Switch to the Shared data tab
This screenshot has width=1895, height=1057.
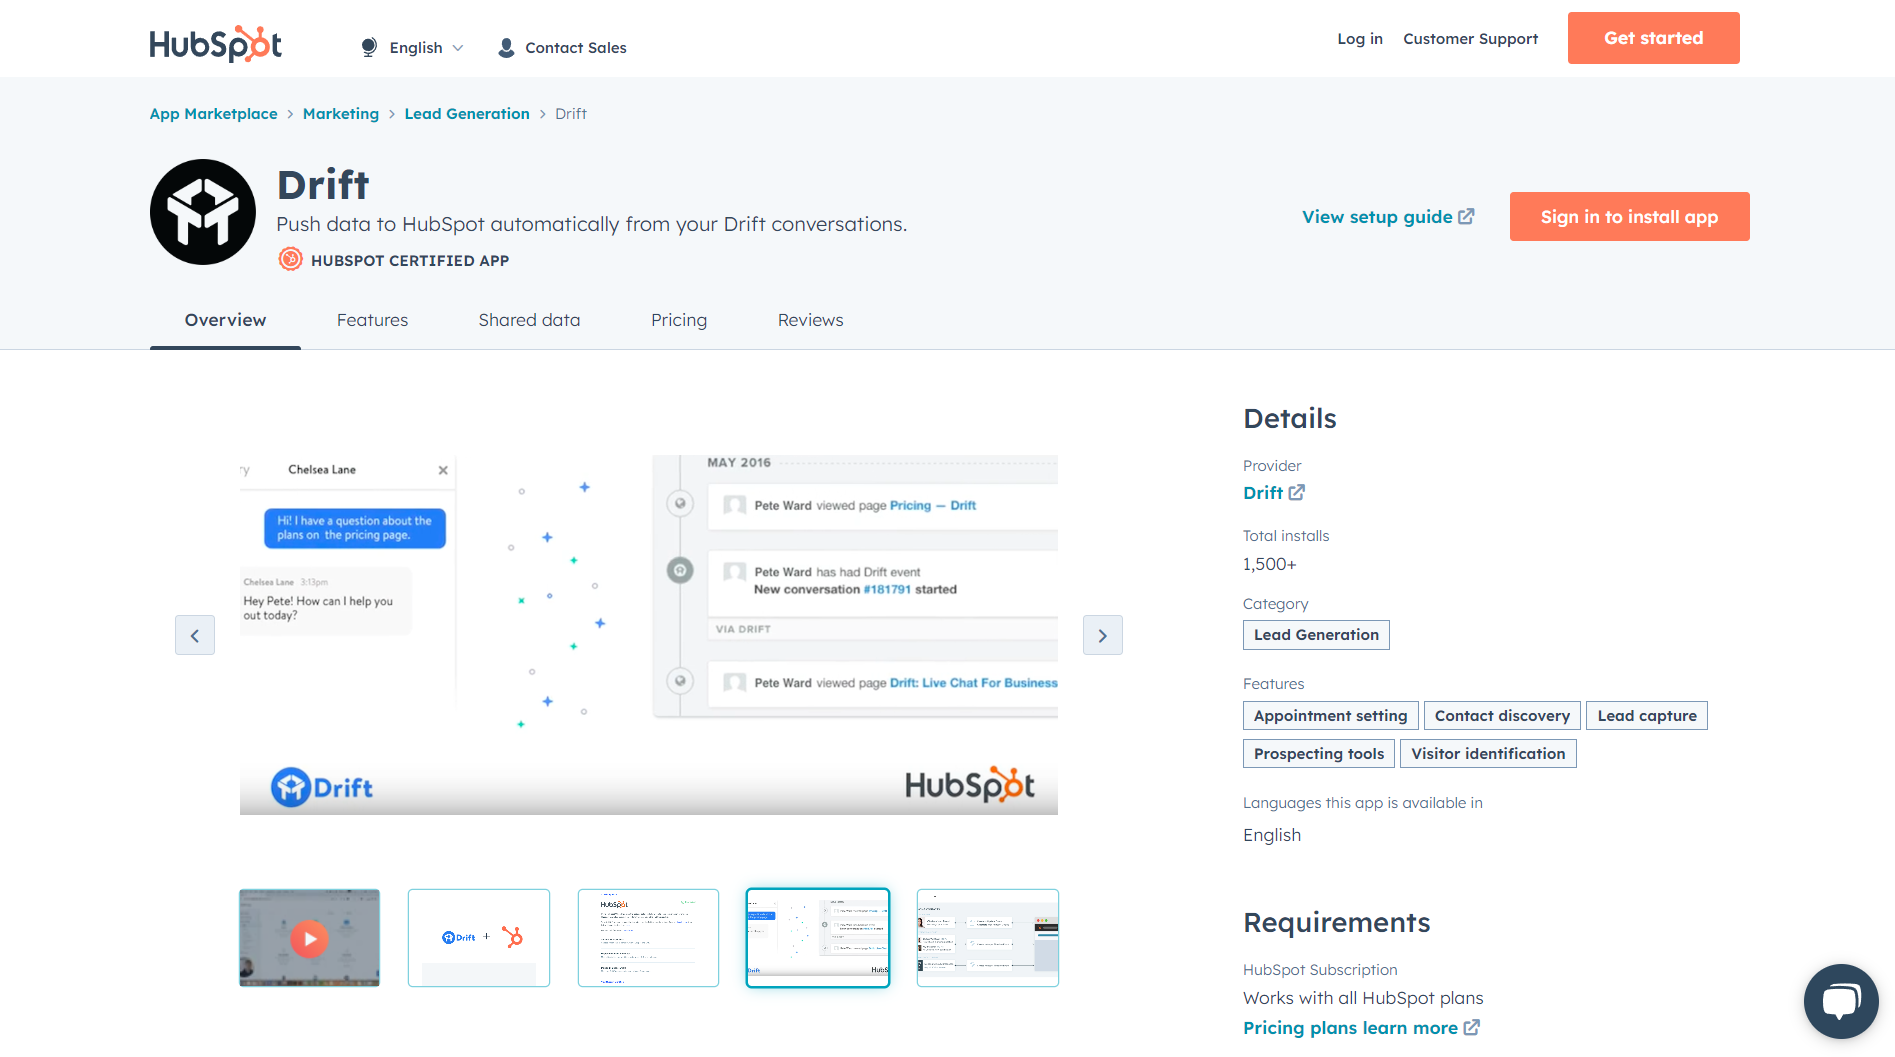pyautogui.click(x=529, y=320)
